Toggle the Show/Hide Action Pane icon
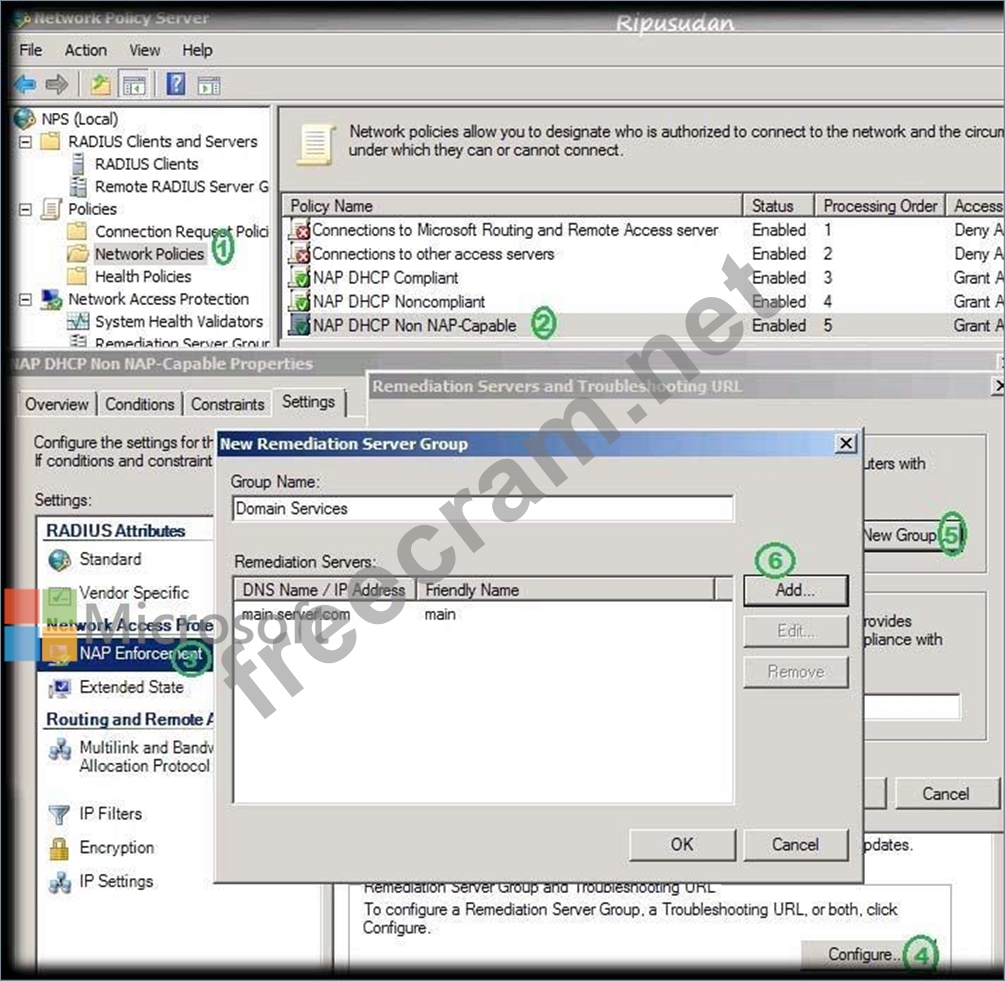This screenshot has height=981, width=1005. click(209, 85)
